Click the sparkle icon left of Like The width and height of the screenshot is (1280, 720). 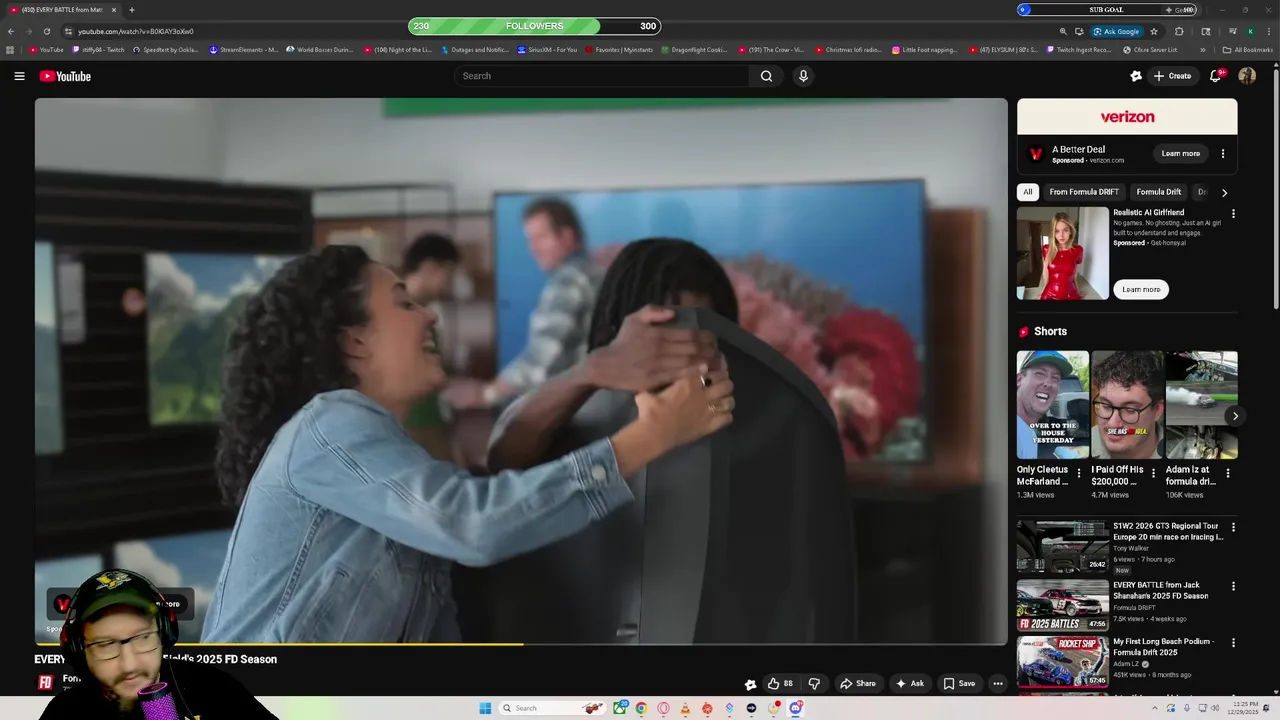pos(750,684)
